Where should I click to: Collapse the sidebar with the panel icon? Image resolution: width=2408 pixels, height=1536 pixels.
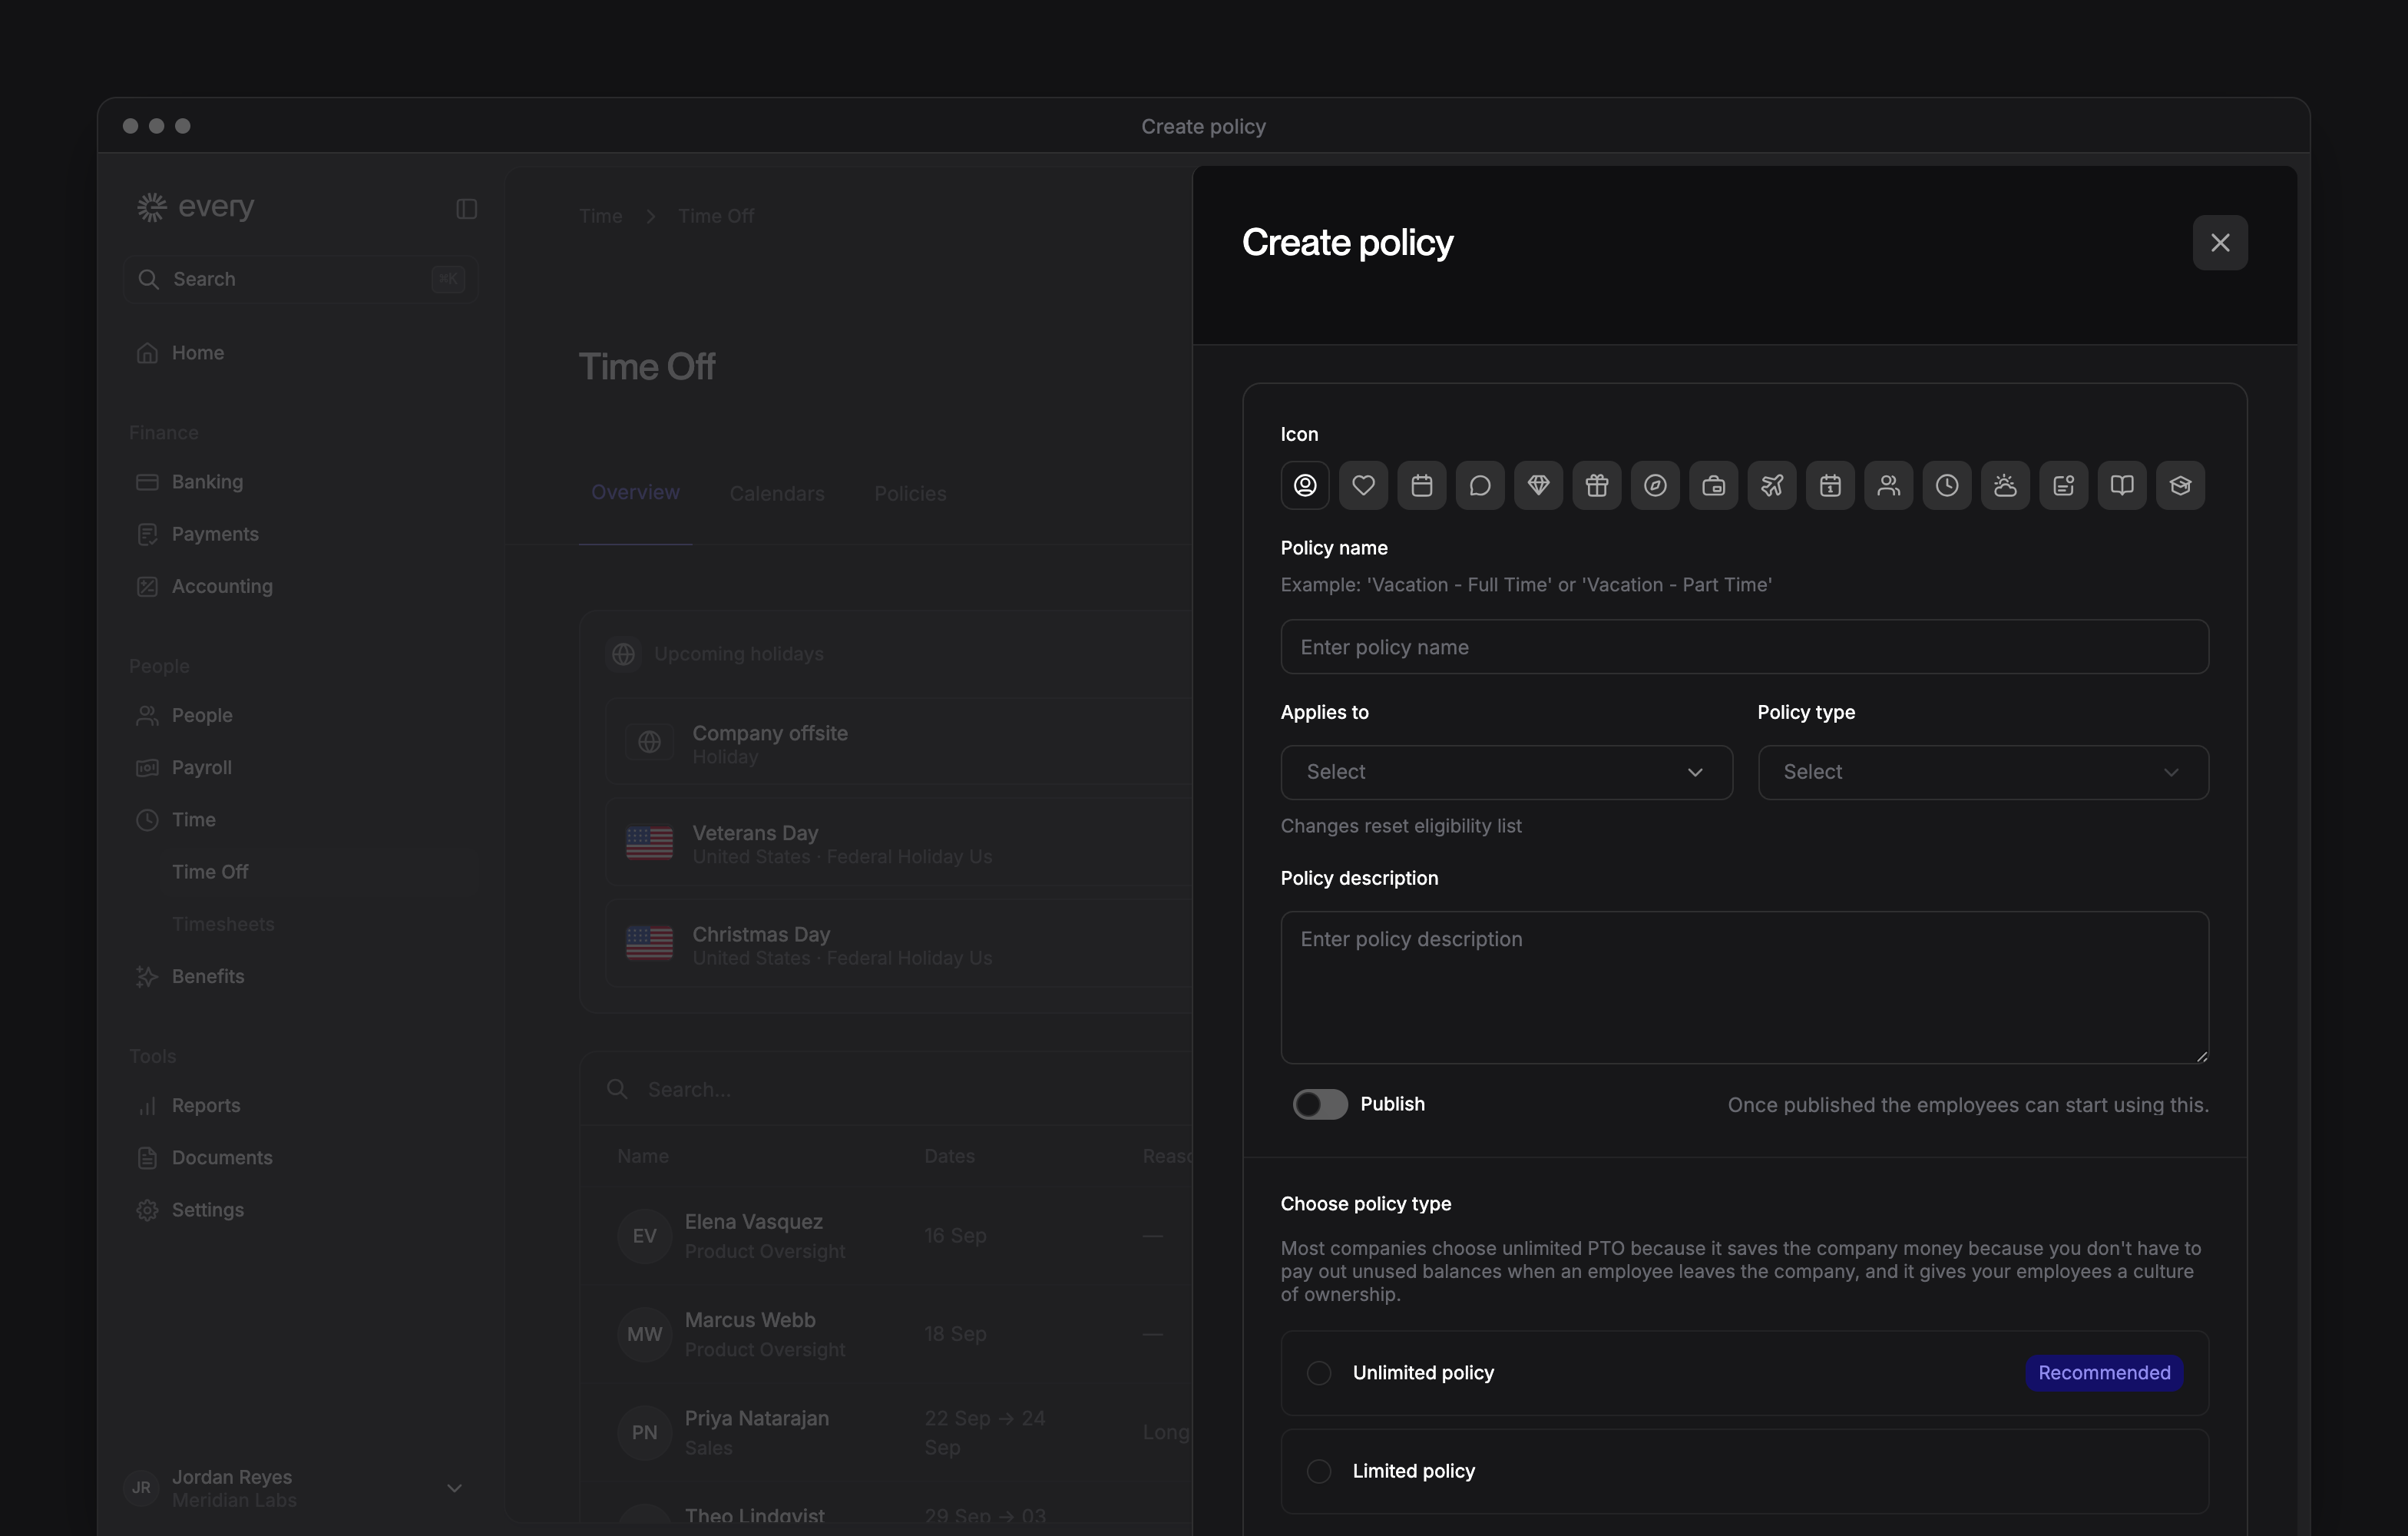(x=466, y=208)
